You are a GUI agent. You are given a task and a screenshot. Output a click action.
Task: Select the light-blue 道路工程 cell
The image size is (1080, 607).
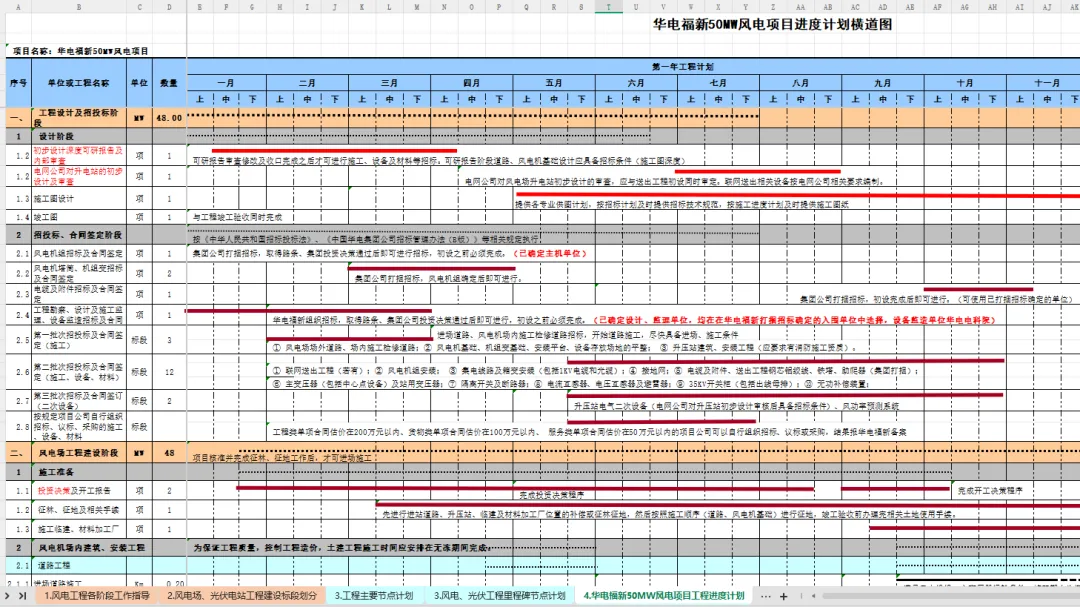[x=79, y=566]
